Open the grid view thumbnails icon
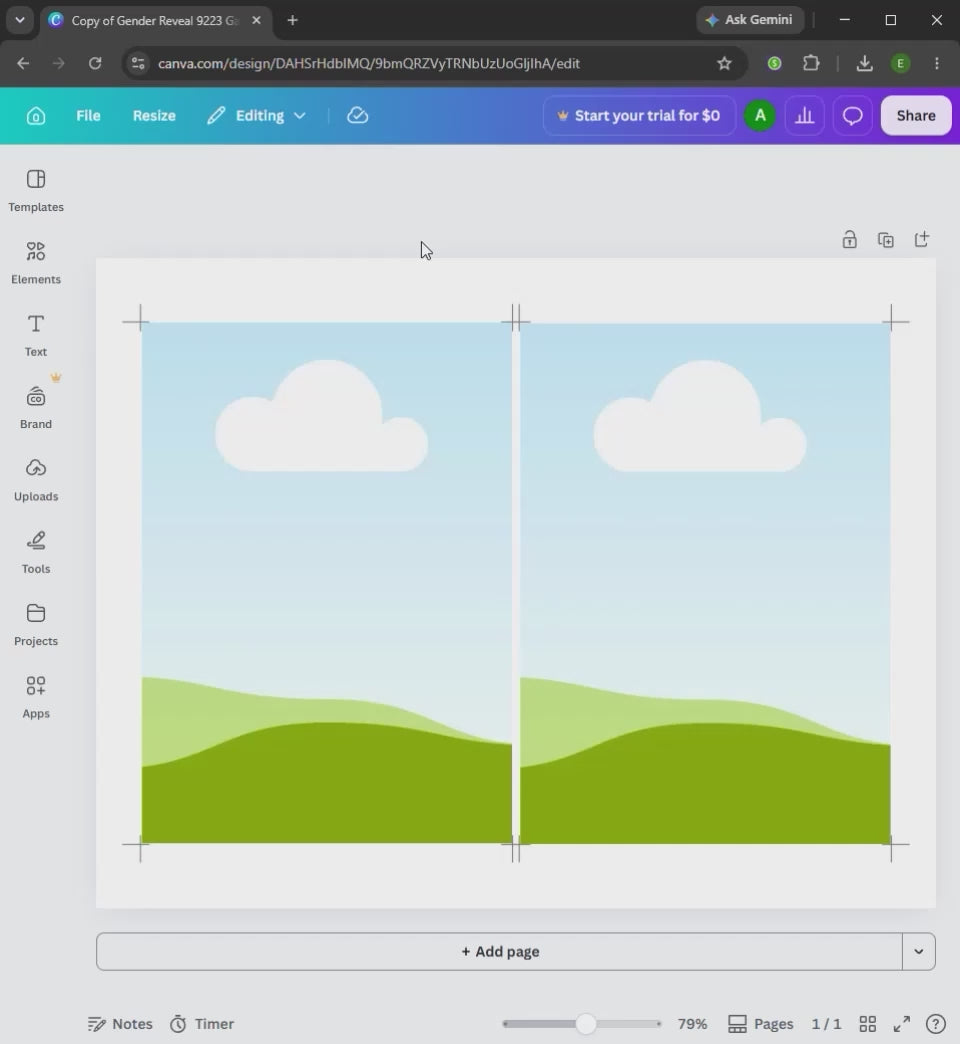The width and height of the screenshot is (960, 1044). coord(867,1024)
